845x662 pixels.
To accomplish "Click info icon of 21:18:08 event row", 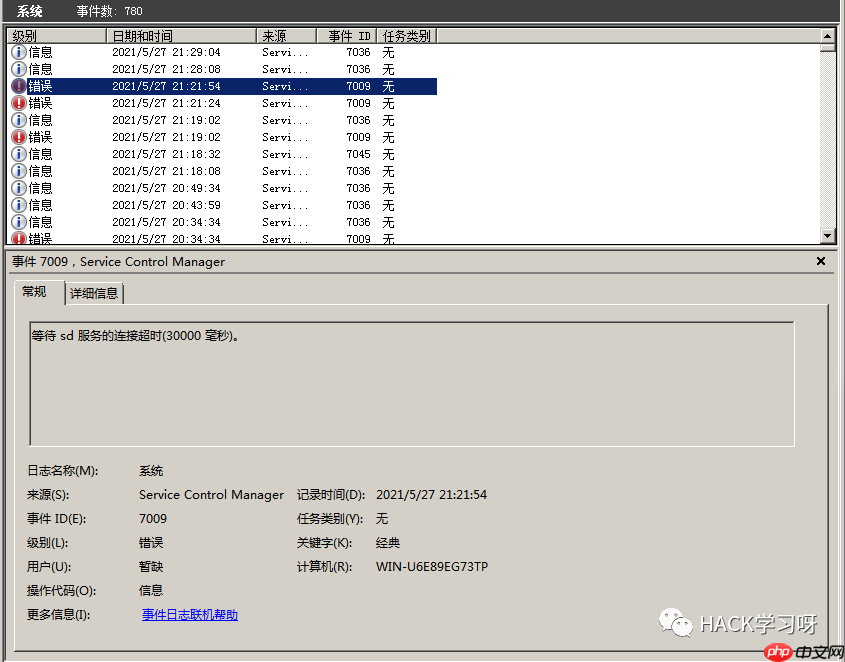I will pos(19,171).
